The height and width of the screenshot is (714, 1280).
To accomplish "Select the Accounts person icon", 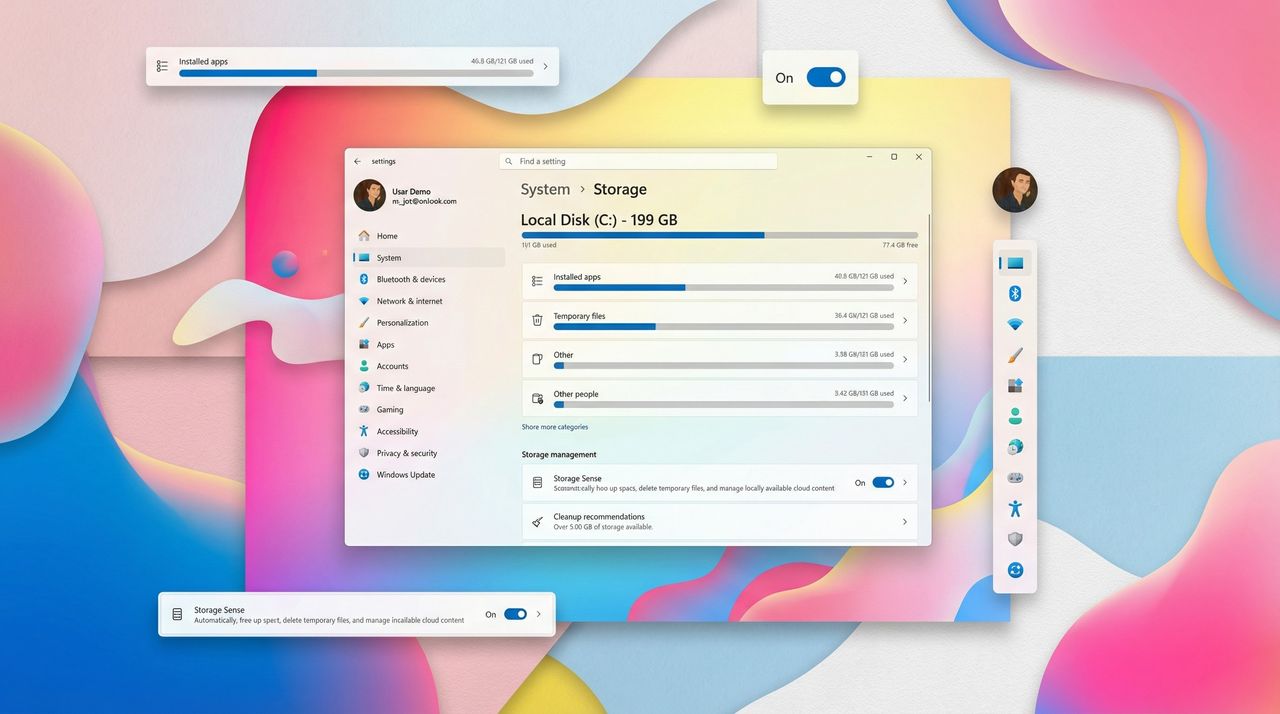I will pyautogui.click(x=364, y=366).
